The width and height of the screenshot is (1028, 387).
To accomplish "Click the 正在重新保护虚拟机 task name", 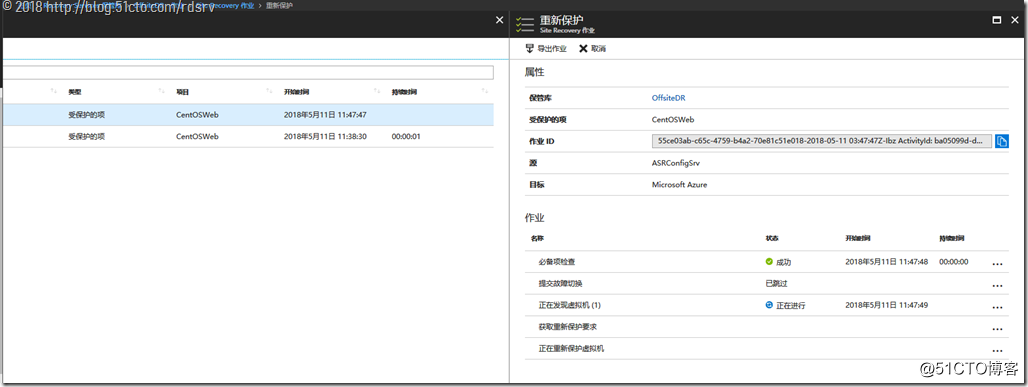I will [x=571, y=348].
